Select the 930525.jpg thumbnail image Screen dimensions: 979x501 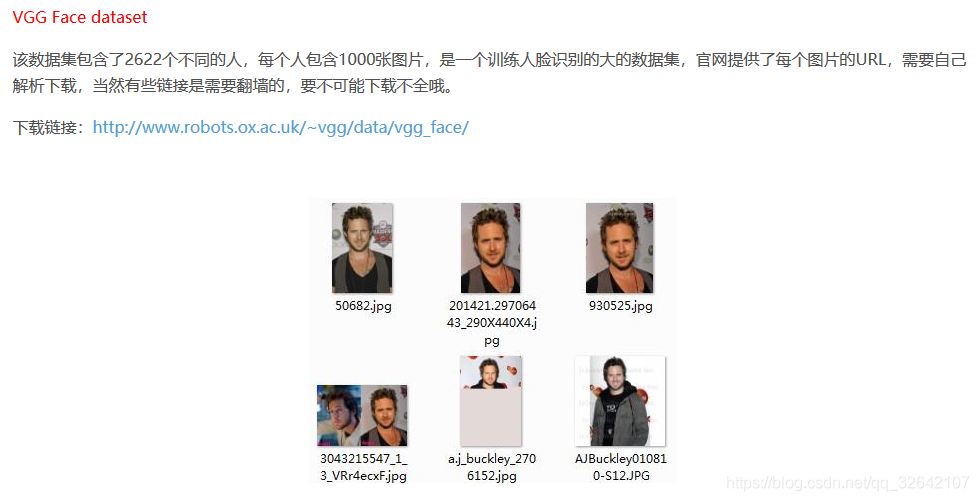tap(619, 248)
